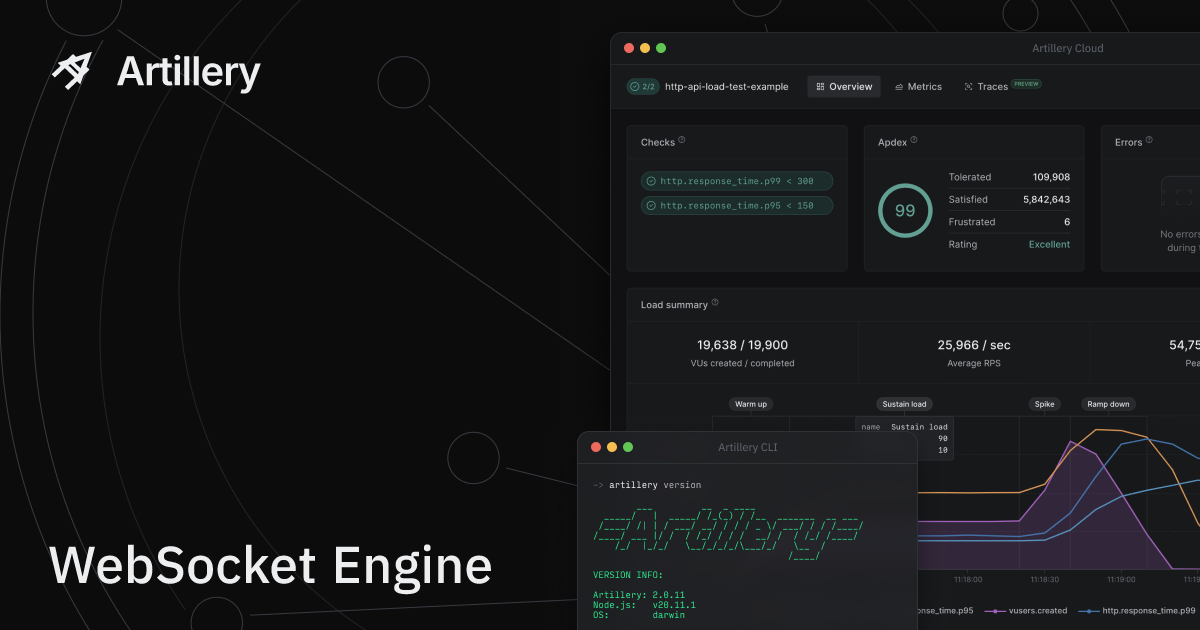Click the 11:19:00 time axis label
The image size is (1200, 630).
[x=1121, y=579]
